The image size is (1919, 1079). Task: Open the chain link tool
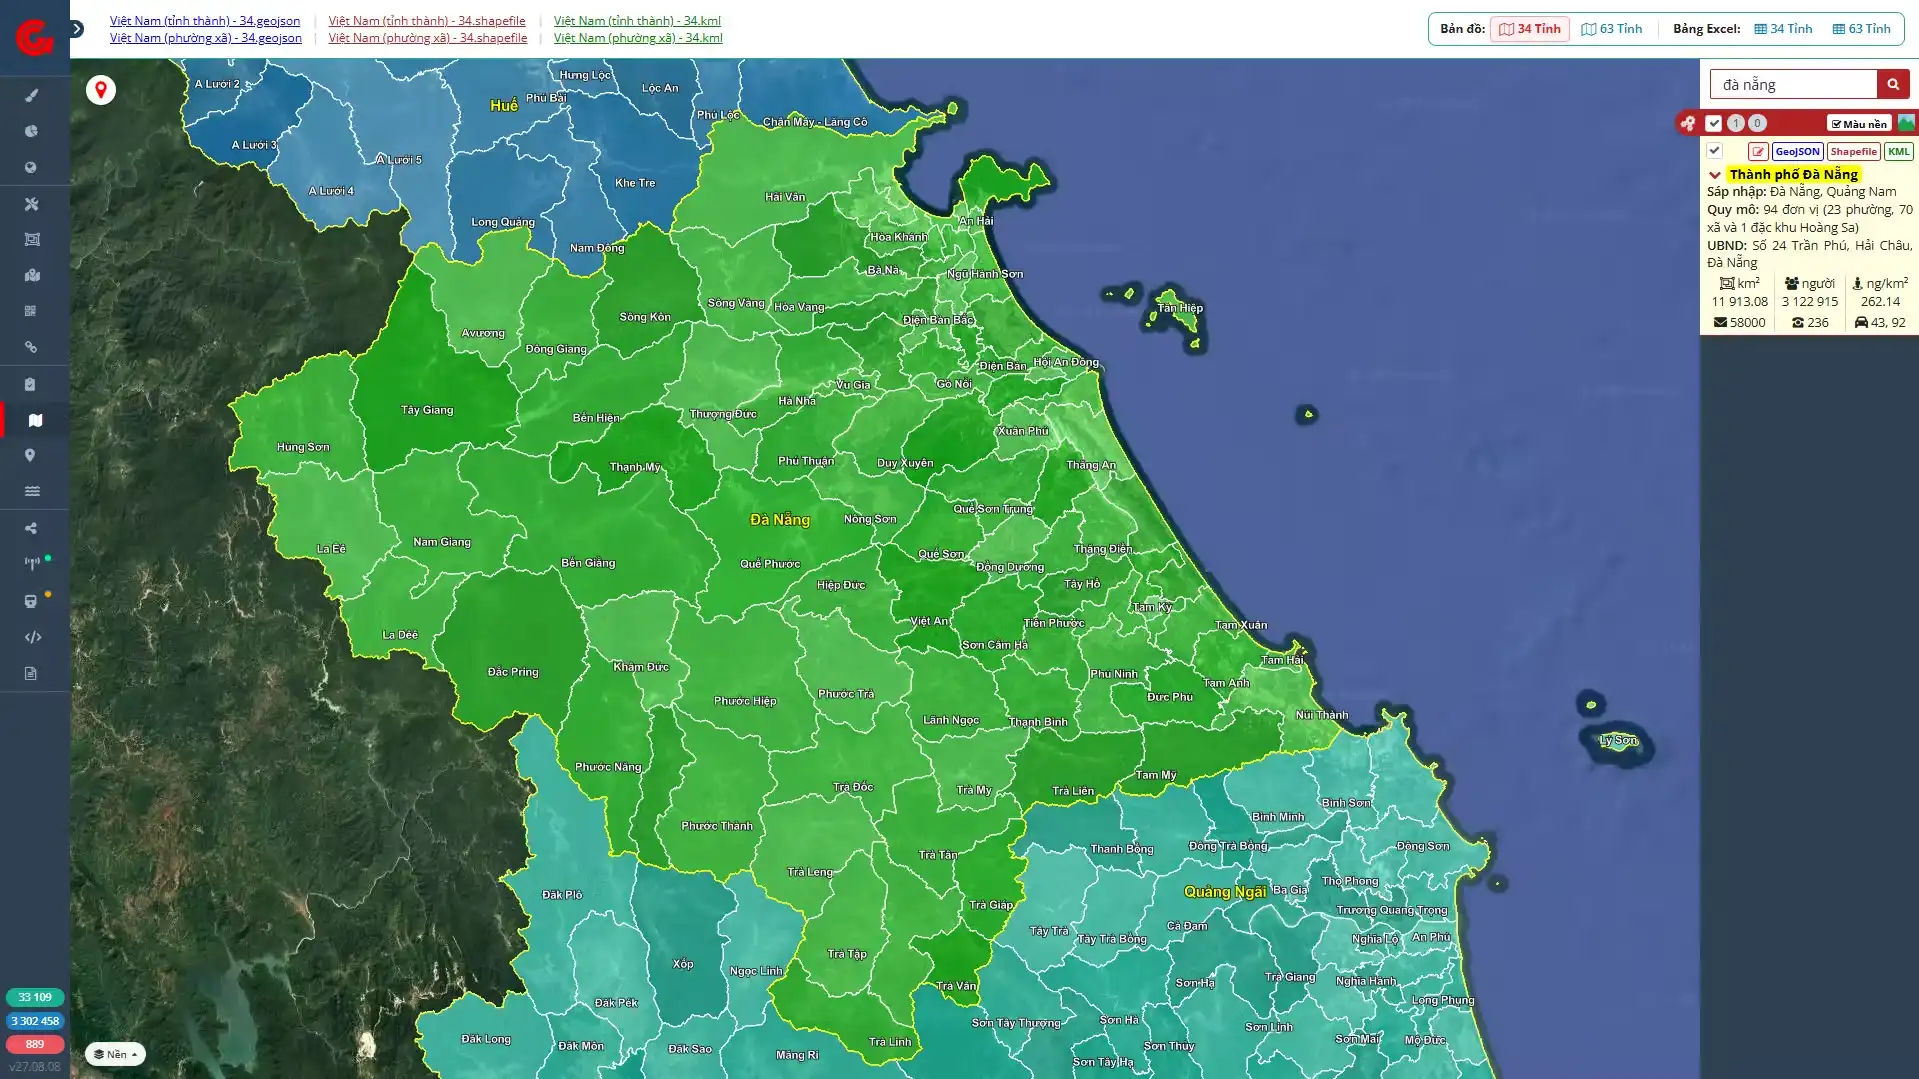(31, 347)
